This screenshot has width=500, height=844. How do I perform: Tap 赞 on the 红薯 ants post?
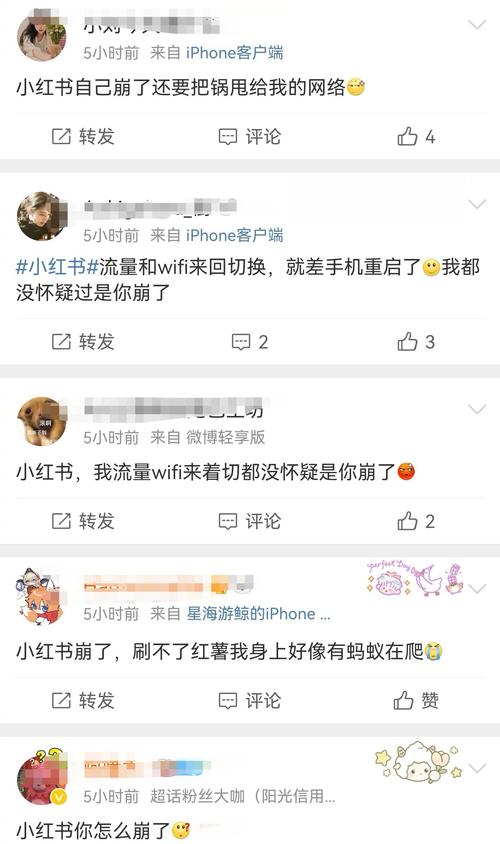[416, 700]
